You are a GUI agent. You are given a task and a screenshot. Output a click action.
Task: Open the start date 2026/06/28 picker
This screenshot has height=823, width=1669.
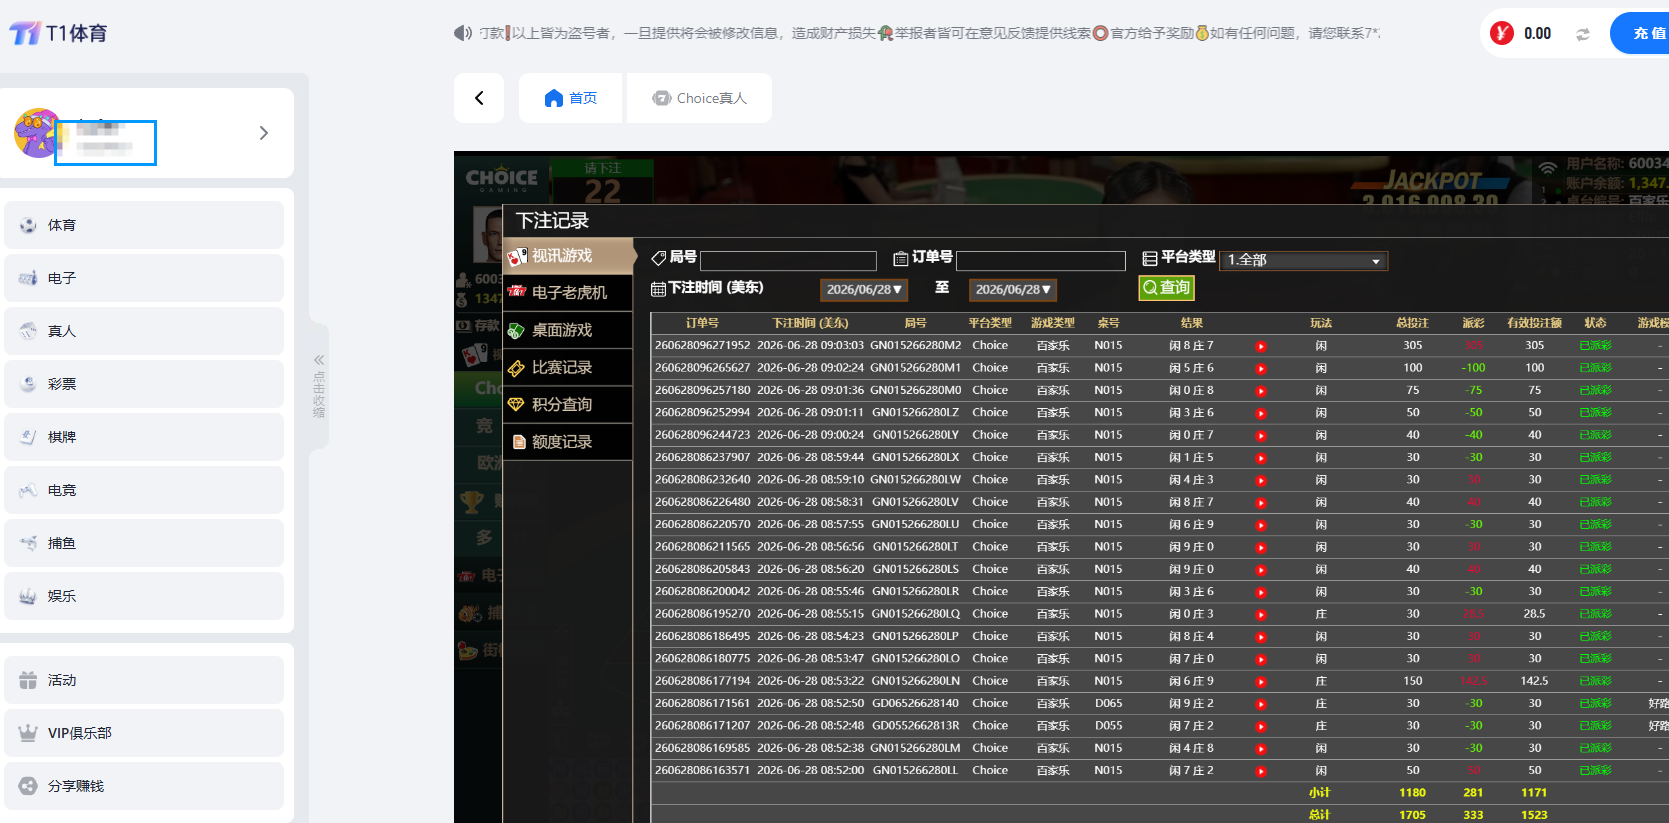pos(864,289)
